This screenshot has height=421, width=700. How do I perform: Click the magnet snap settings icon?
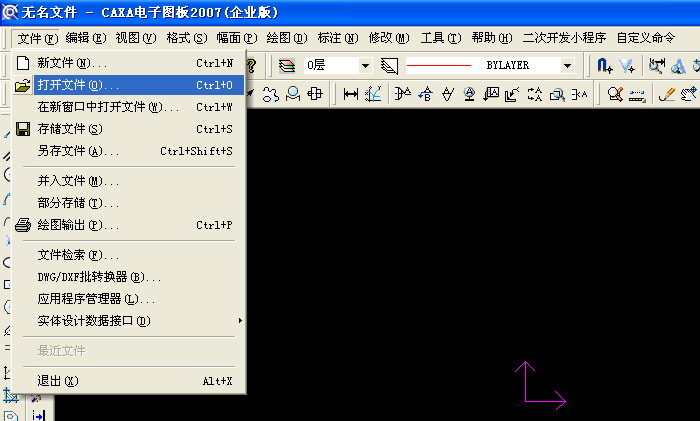point(604,66)
